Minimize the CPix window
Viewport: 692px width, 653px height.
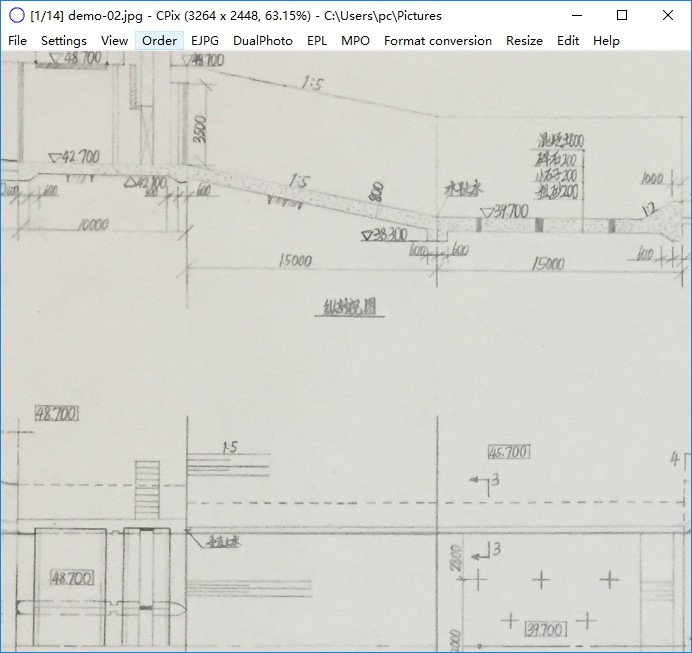(x=576, y=15)
